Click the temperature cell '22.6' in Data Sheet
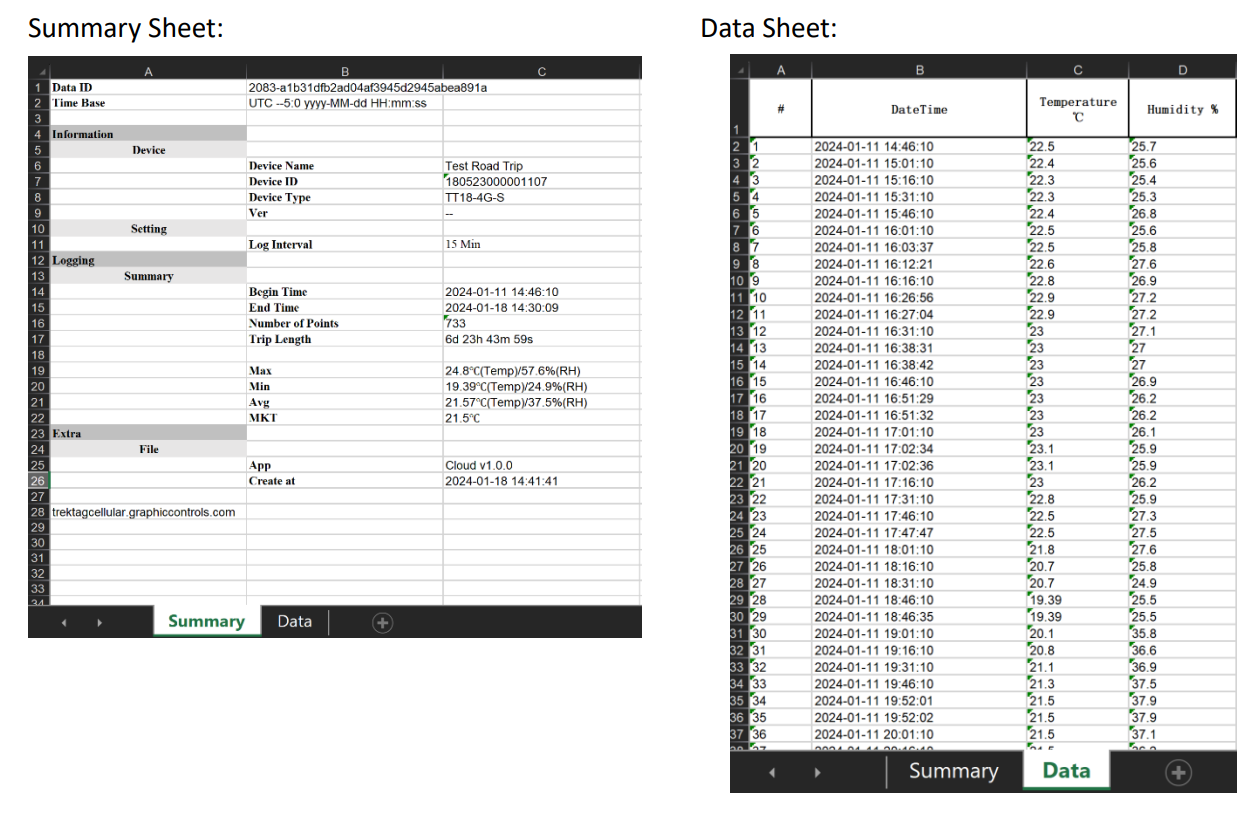This screenshot has width=1255, height=828. tap(1078, 264)
